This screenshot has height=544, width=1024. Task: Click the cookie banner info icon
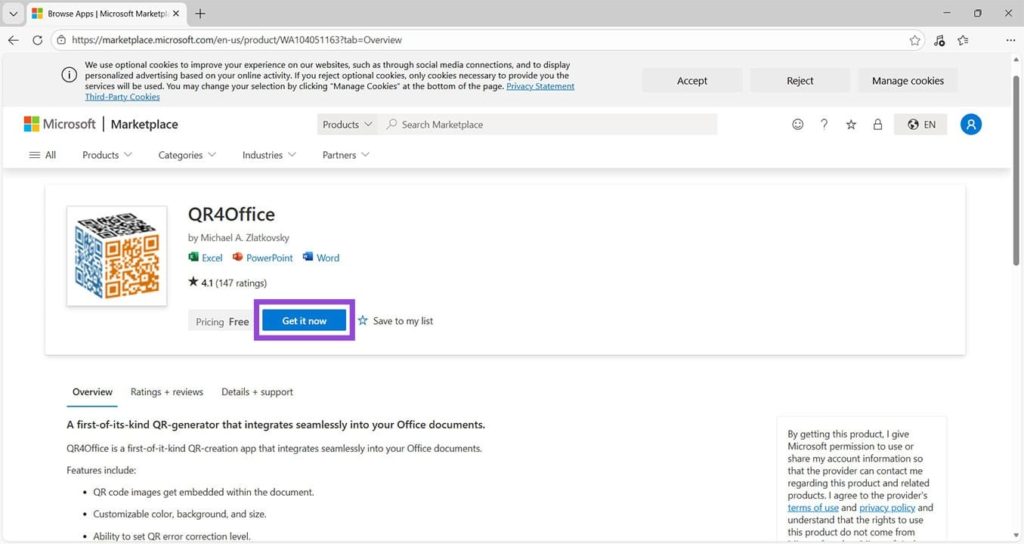coord(69,74)
